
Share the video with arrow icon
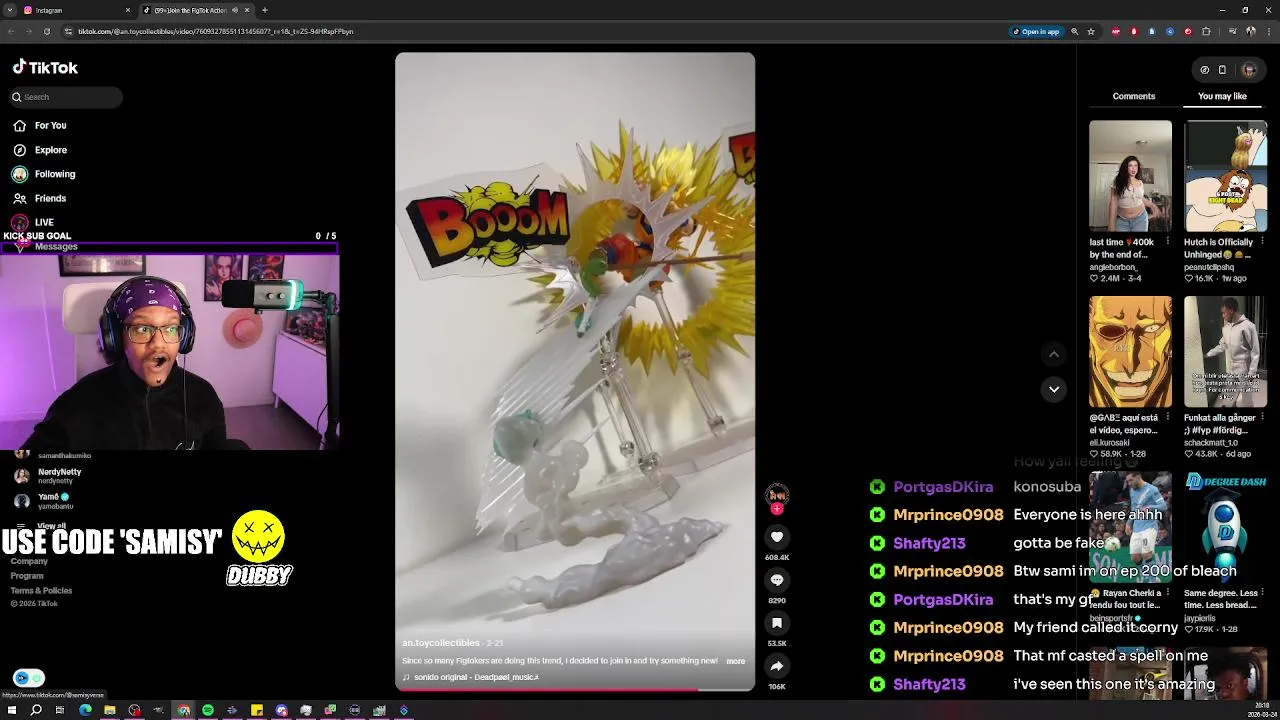pyautogui.click(x=777, y=666)
